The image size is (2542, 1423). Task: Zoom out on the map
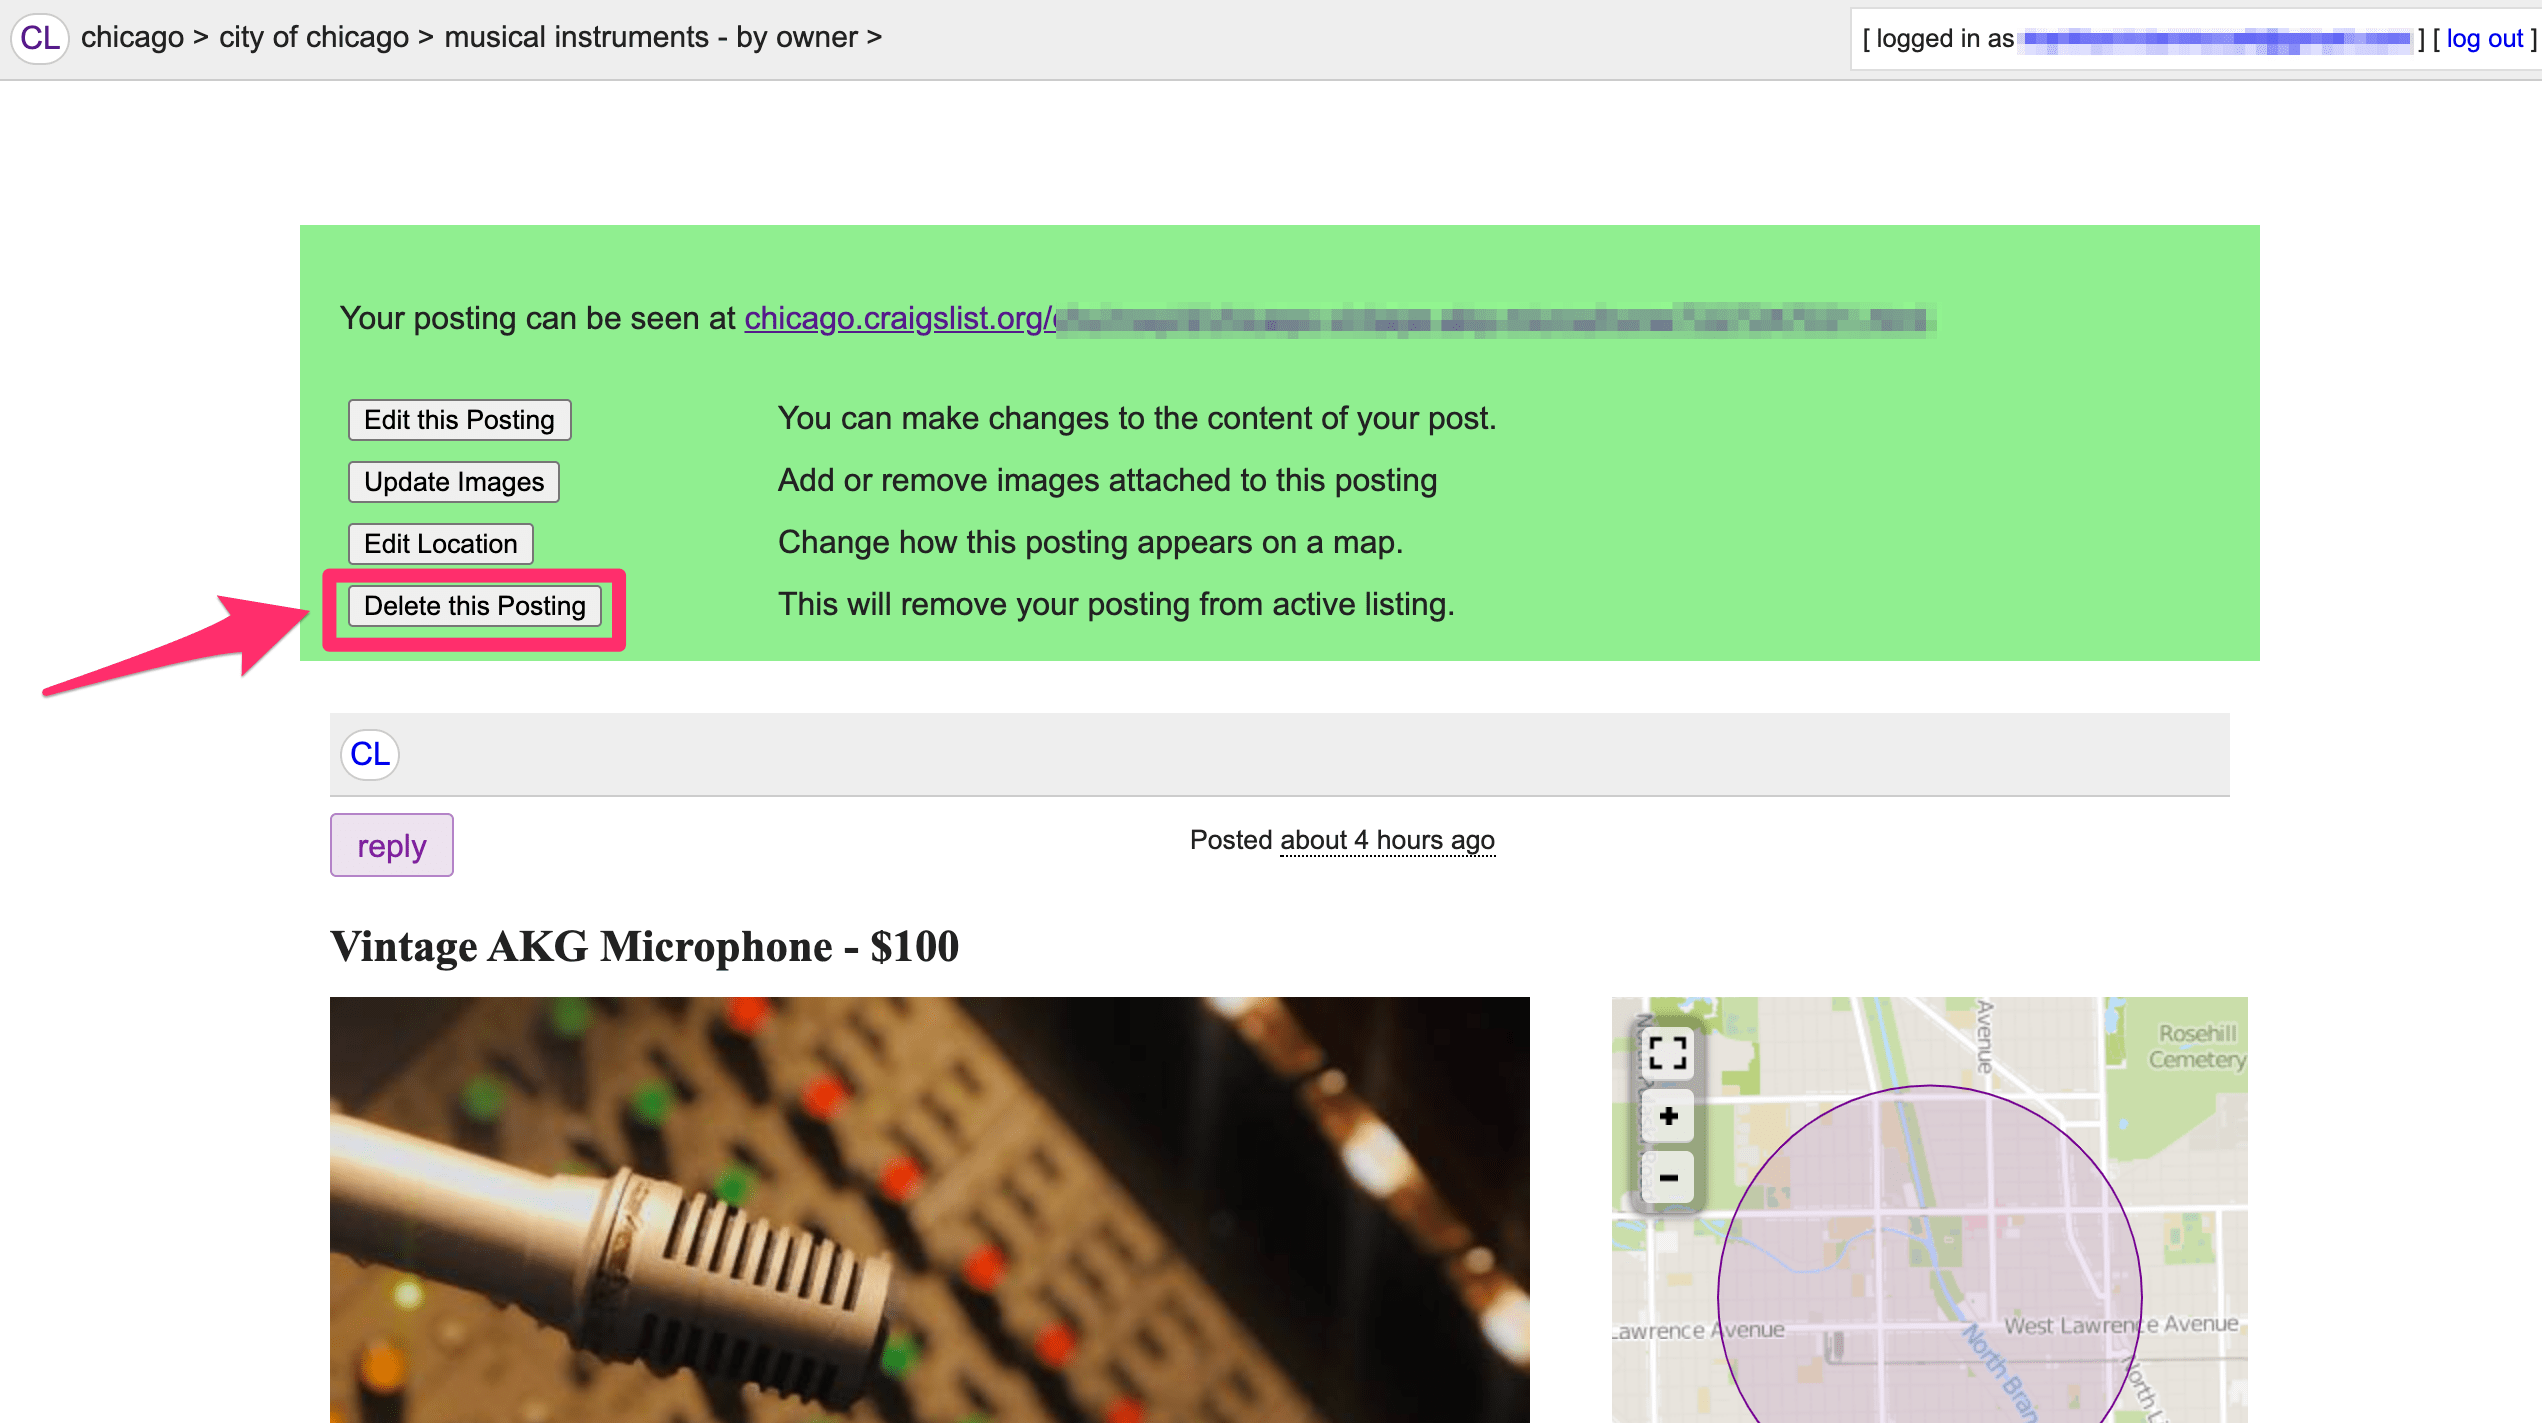tap(1667, 1178)
